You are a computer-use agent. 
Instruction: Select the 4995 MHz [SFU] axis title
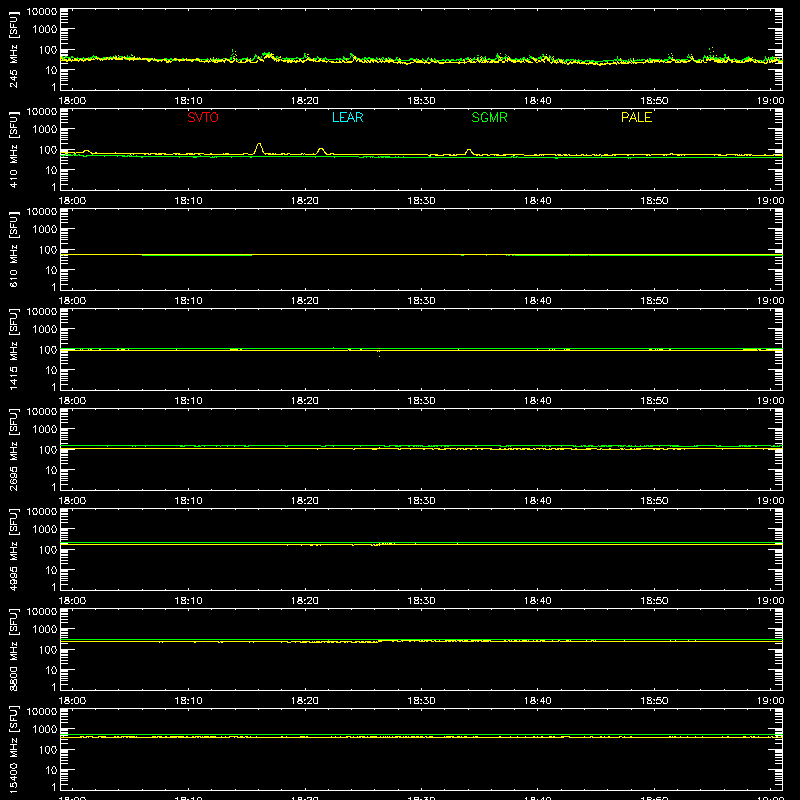(x=14, y=549)
